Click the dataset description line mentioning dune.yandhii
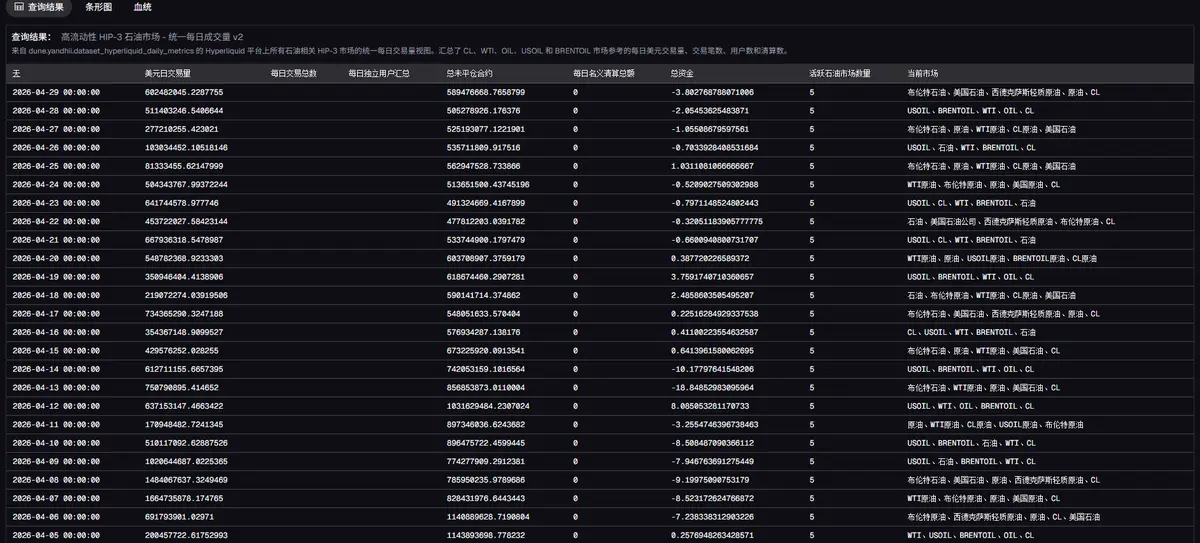This screenshot has height=543, width=1200. (400, 50)
